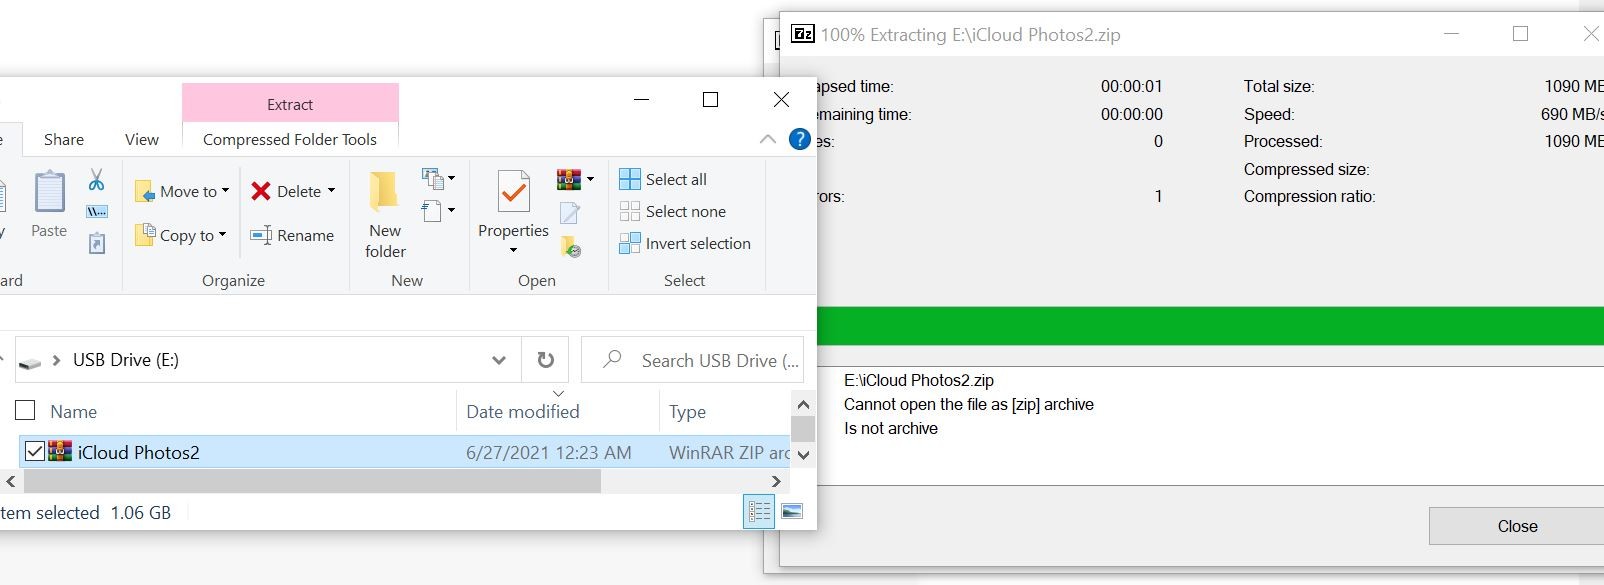Click the horizontal scrollbar right arrow
The image size is (1604, 585).
coord(776,481)
